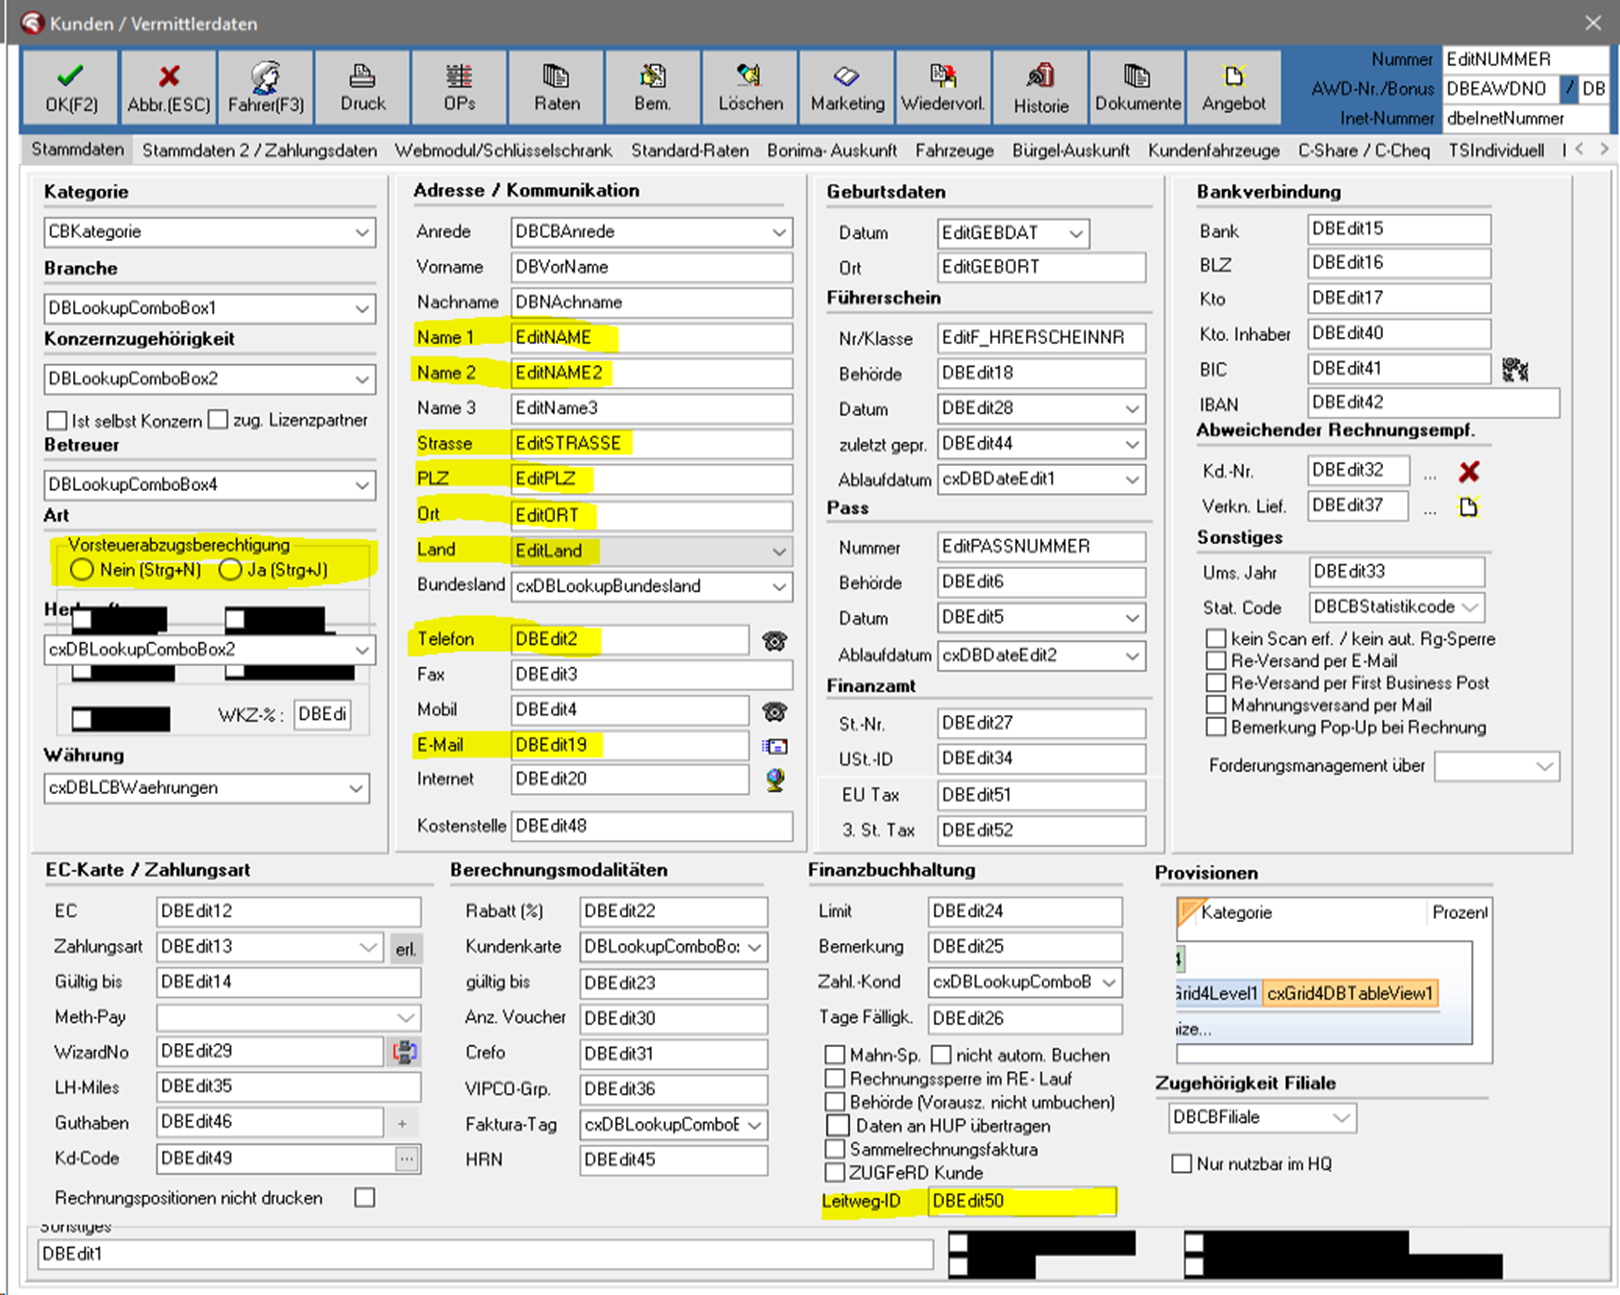Click the red X beside Kd.-Nr. field
Image resolution: width=1620 pixels, height=1295 pixels.
[1468, 472]
